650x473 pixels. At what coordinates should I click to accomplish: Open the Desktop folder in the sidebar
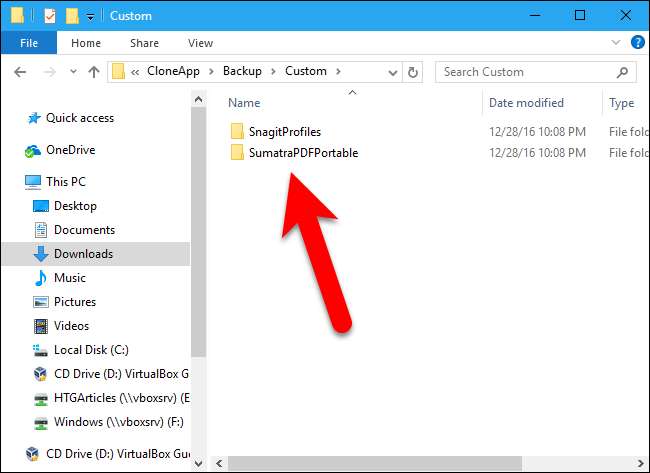75,206
